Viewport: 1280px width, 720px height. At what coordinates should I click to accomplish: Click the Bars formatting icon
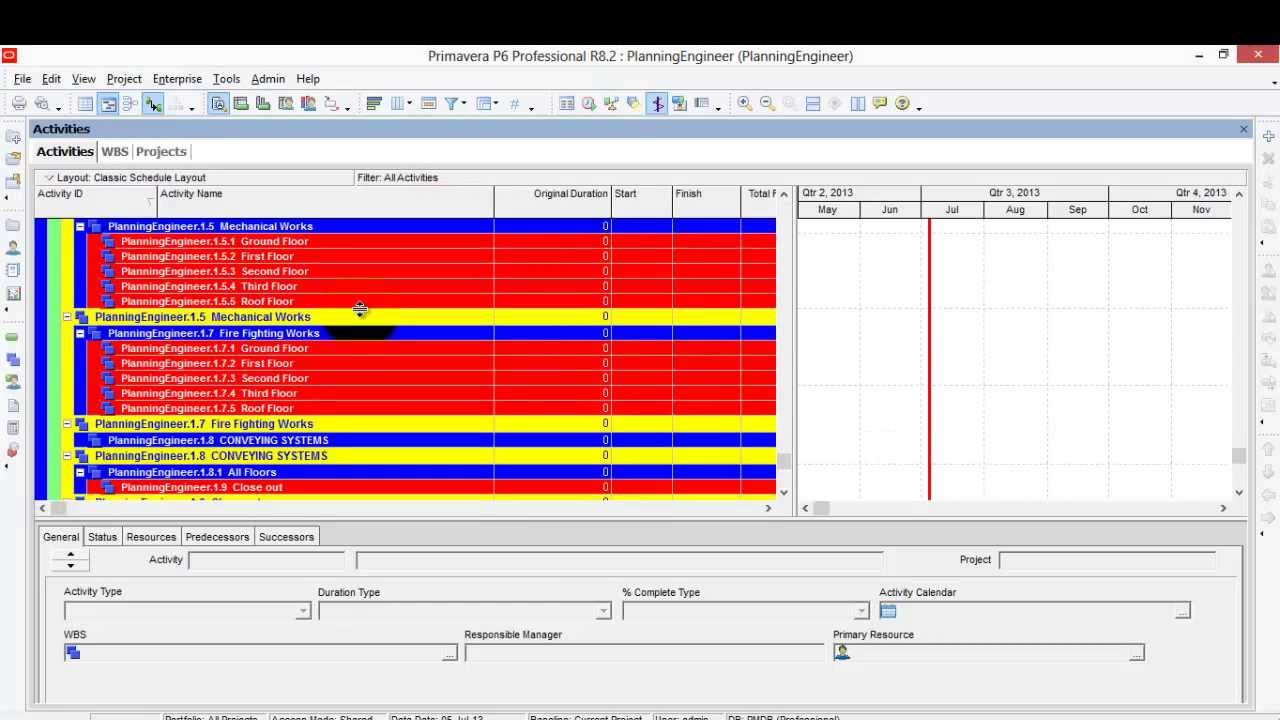pos(374,103)
